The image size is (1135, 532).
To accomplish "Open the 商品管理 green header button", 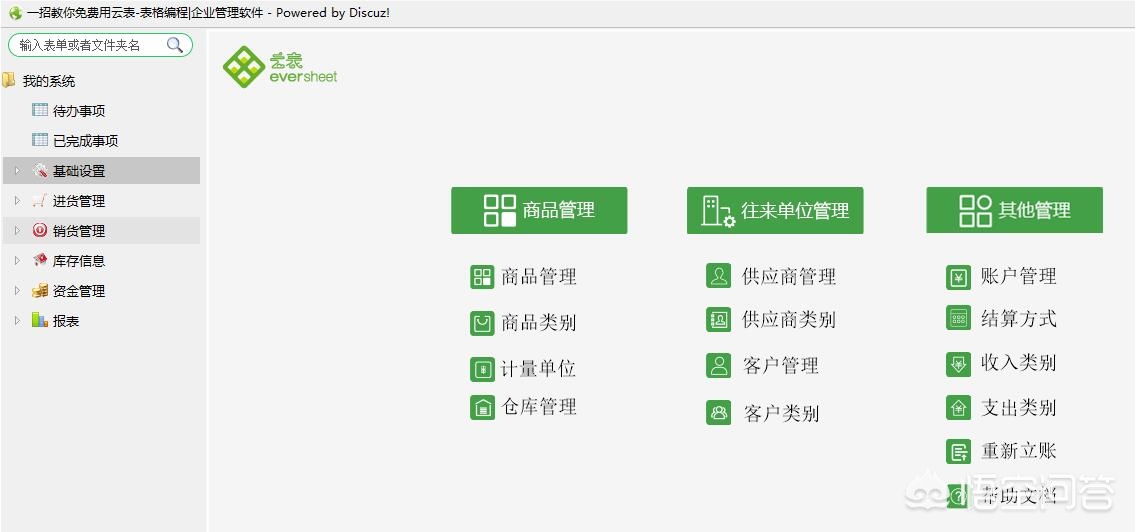I will pos(539,211).
